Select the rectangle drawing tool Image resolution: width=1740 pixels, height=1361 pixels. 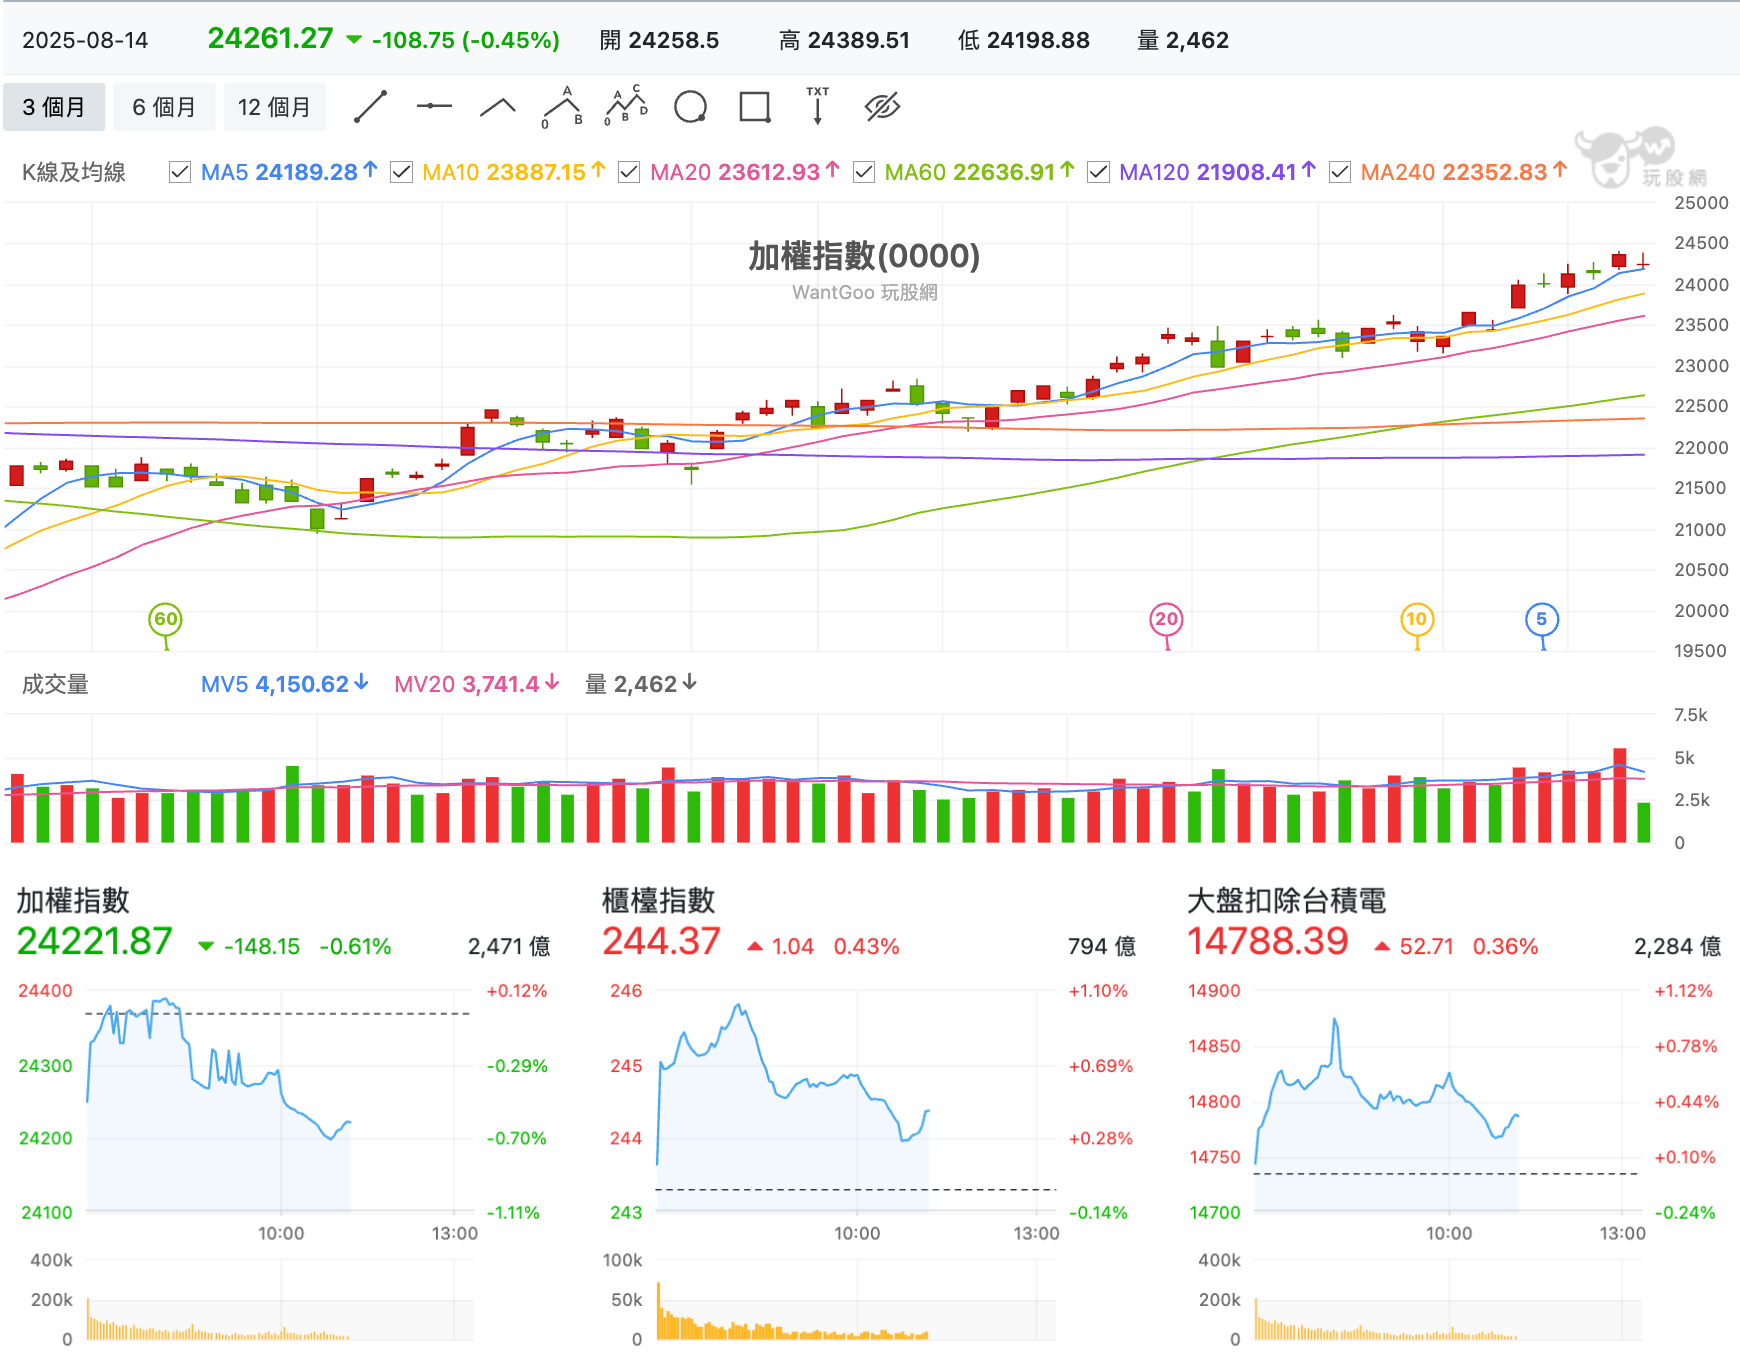(755, 107)
